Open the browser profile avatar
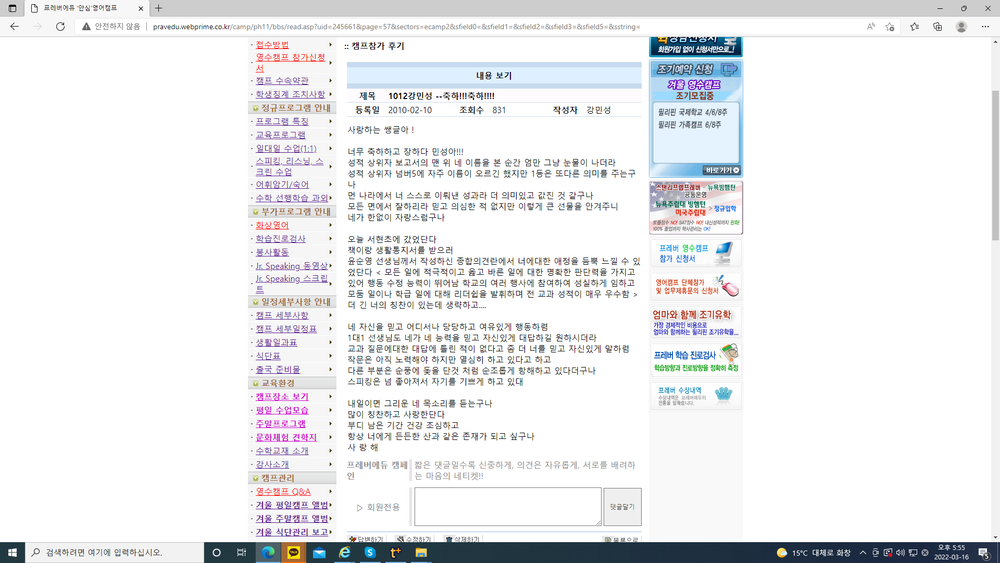 [x=961, y=27]
